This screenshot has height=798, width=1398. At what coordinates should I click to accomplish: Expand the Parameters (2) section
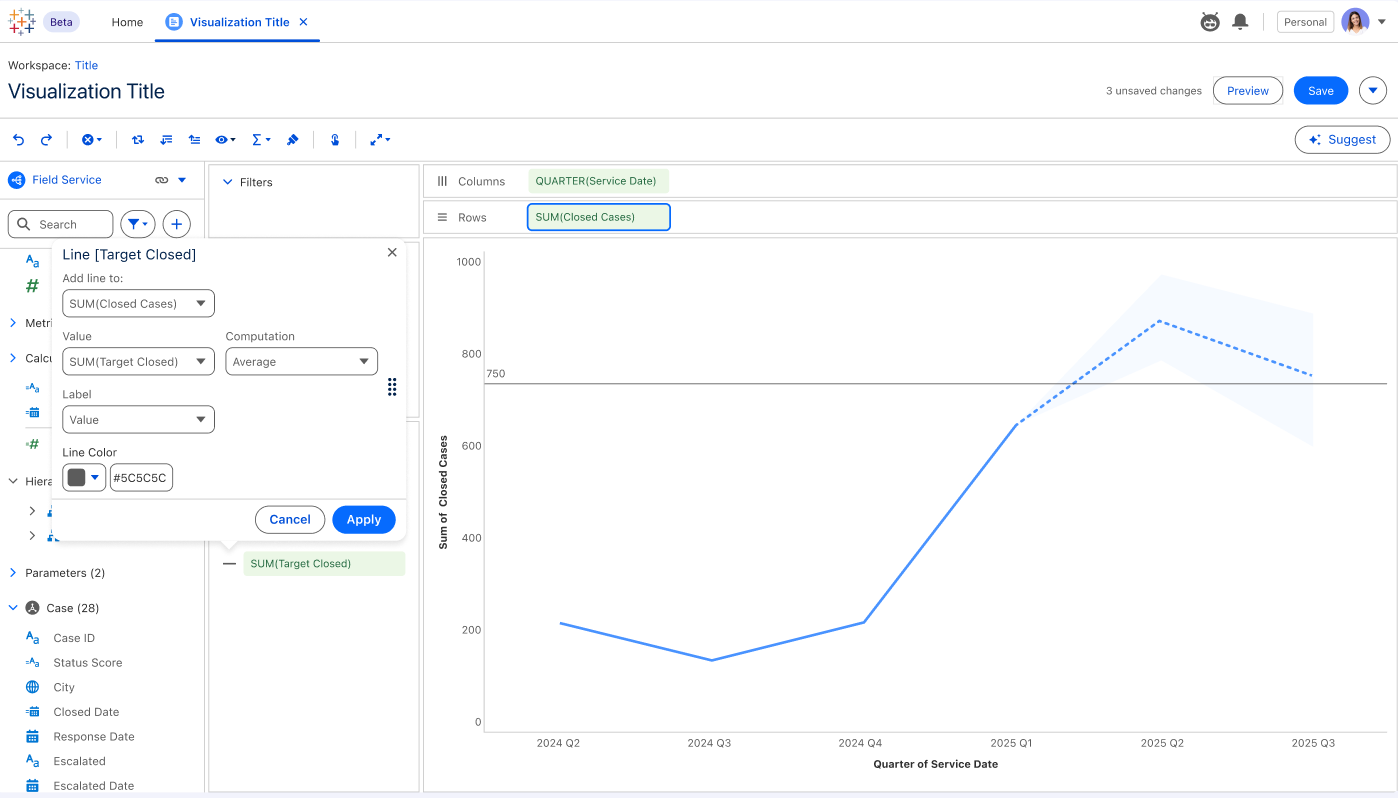(x=13, y=573)
